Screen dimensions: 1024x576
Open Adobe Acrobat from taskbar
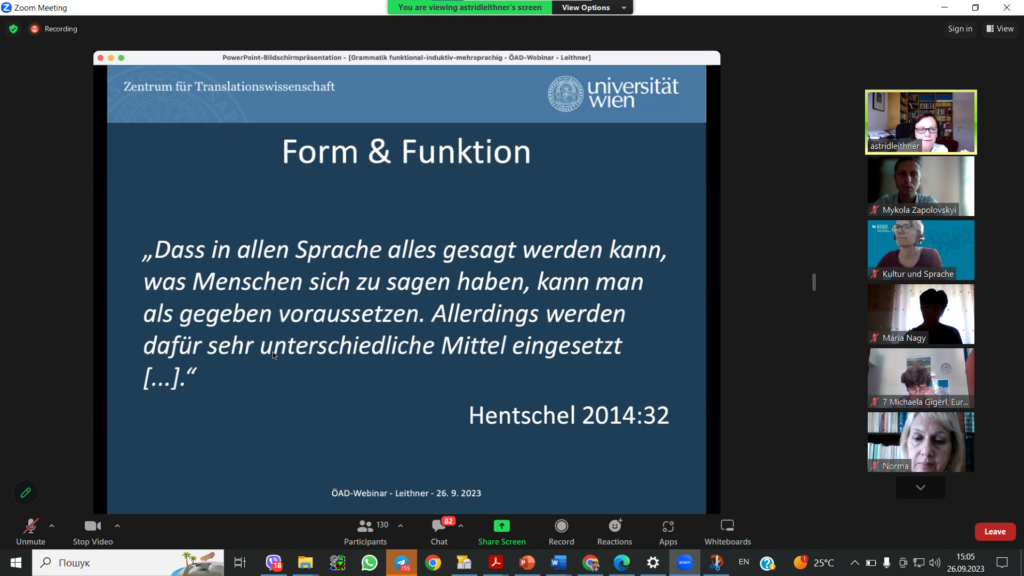tap(496, 562)
